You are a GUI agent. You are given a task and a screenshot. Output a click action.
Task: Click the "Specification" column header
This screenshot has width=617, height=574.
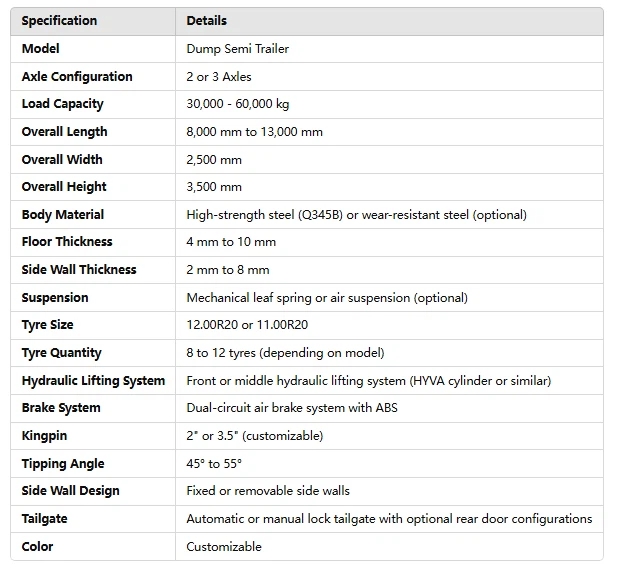pos(60,20)
